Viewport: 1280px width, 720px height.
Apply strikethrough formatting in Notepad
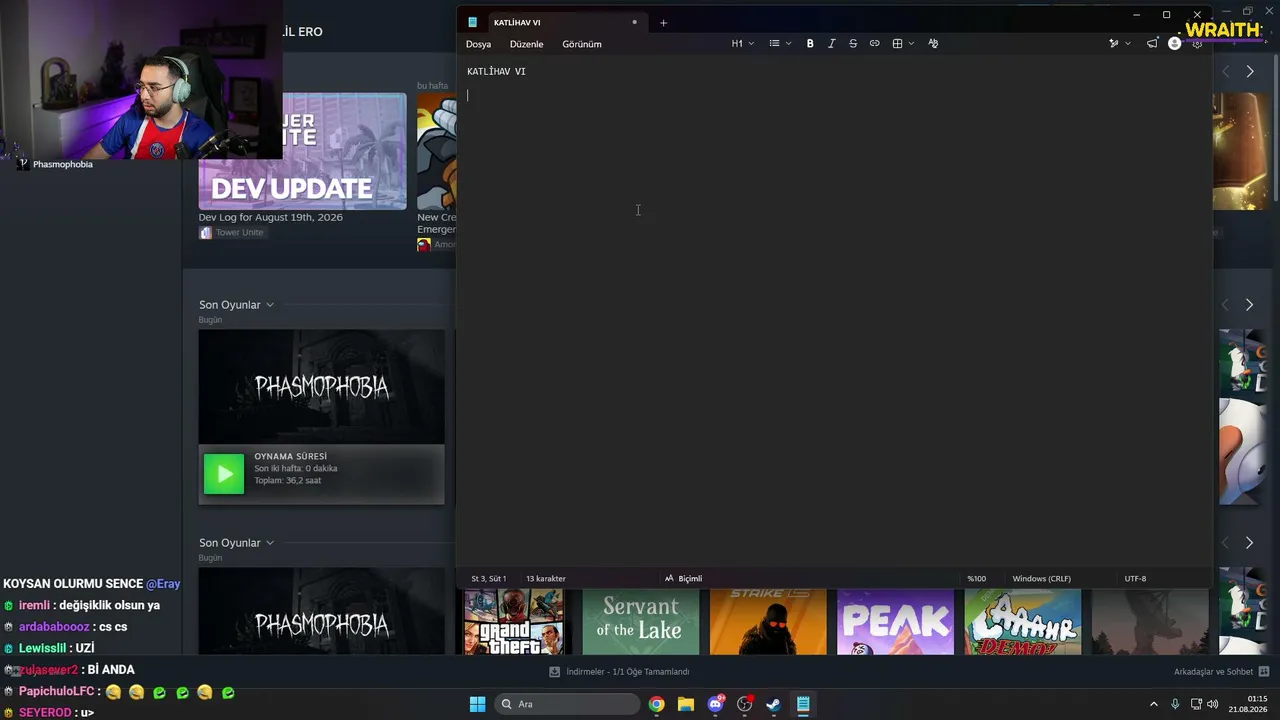pyautogui.click(x=853, y=44)
